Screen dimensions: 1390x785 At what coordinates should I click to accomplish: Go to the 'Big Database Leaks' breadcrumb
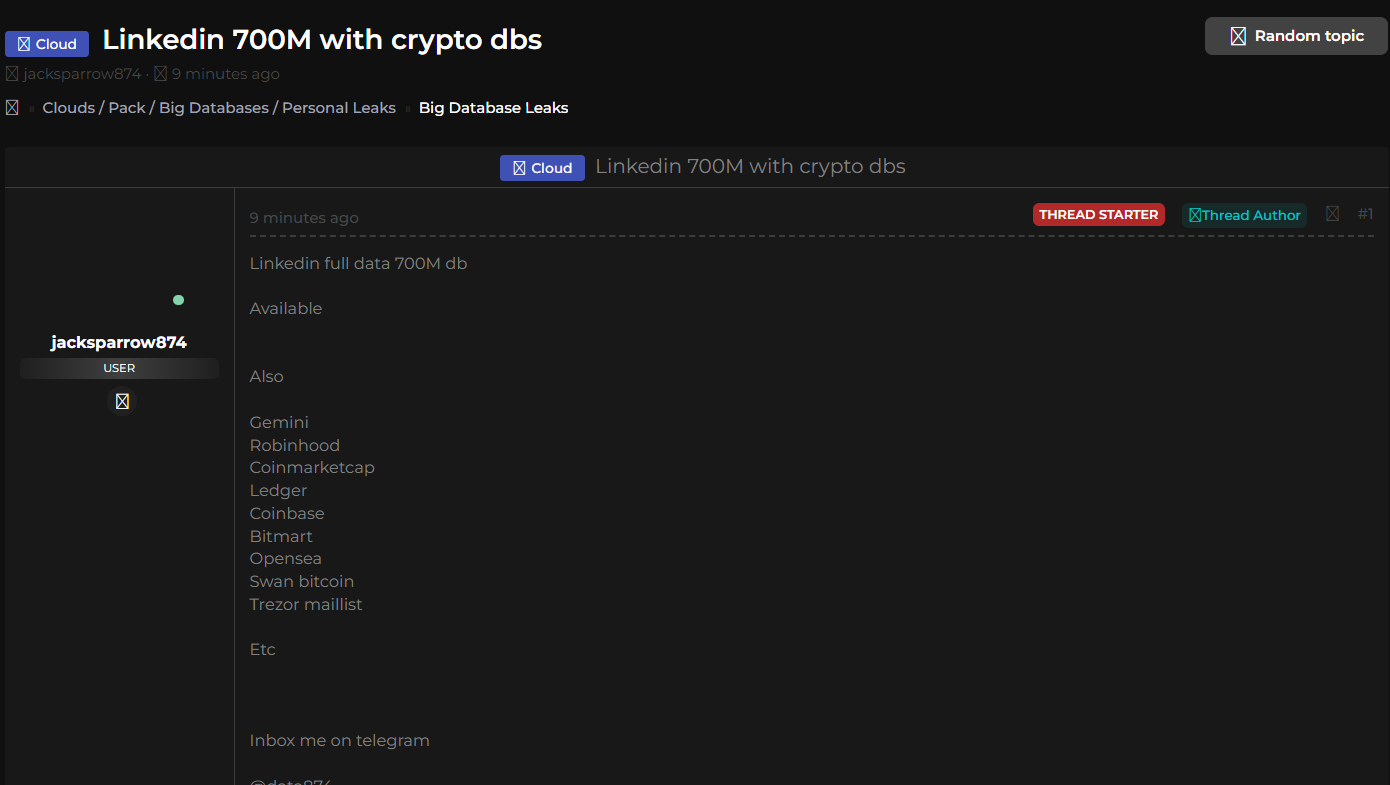pos(493,108)
